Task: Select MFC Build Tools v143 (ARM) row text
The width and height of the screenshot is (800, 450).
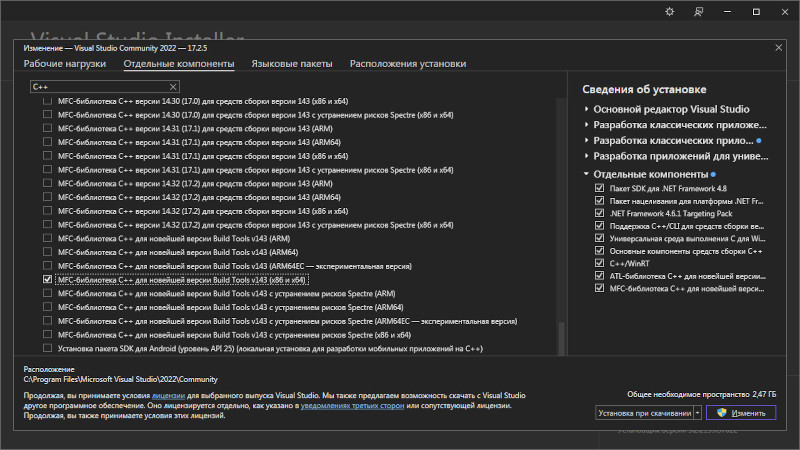Action: [x=174, y=238]
